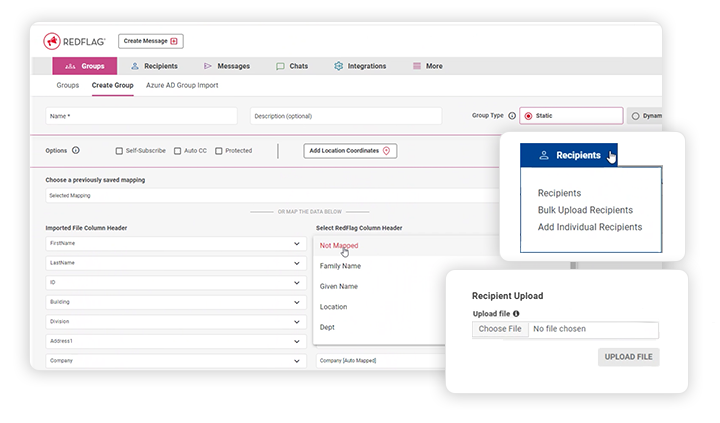Click the Chats speech bubble icon

(x=280, y=66)
